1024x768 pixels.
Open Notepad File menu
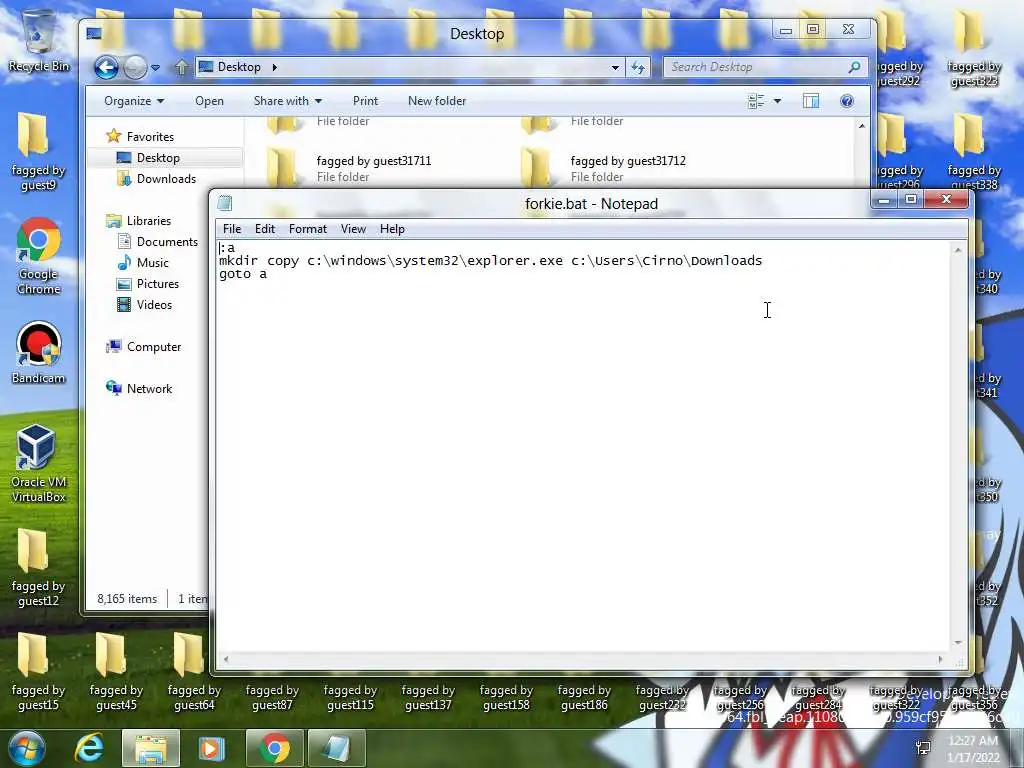coord(232,229)
